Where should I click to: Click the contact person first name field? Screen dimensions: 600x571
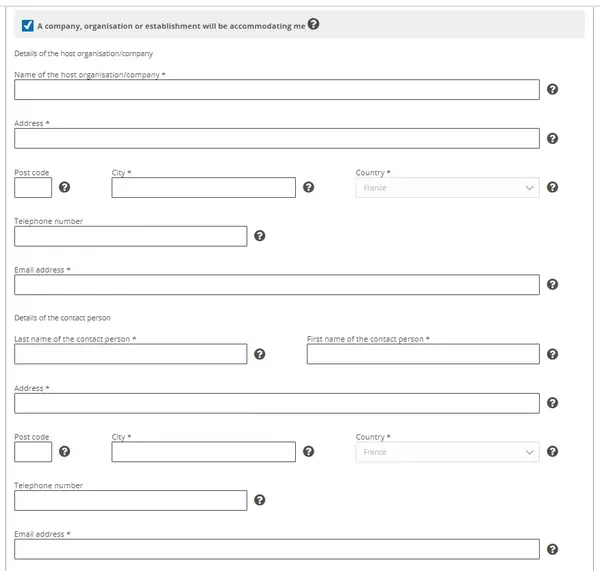tap(423, 354)
